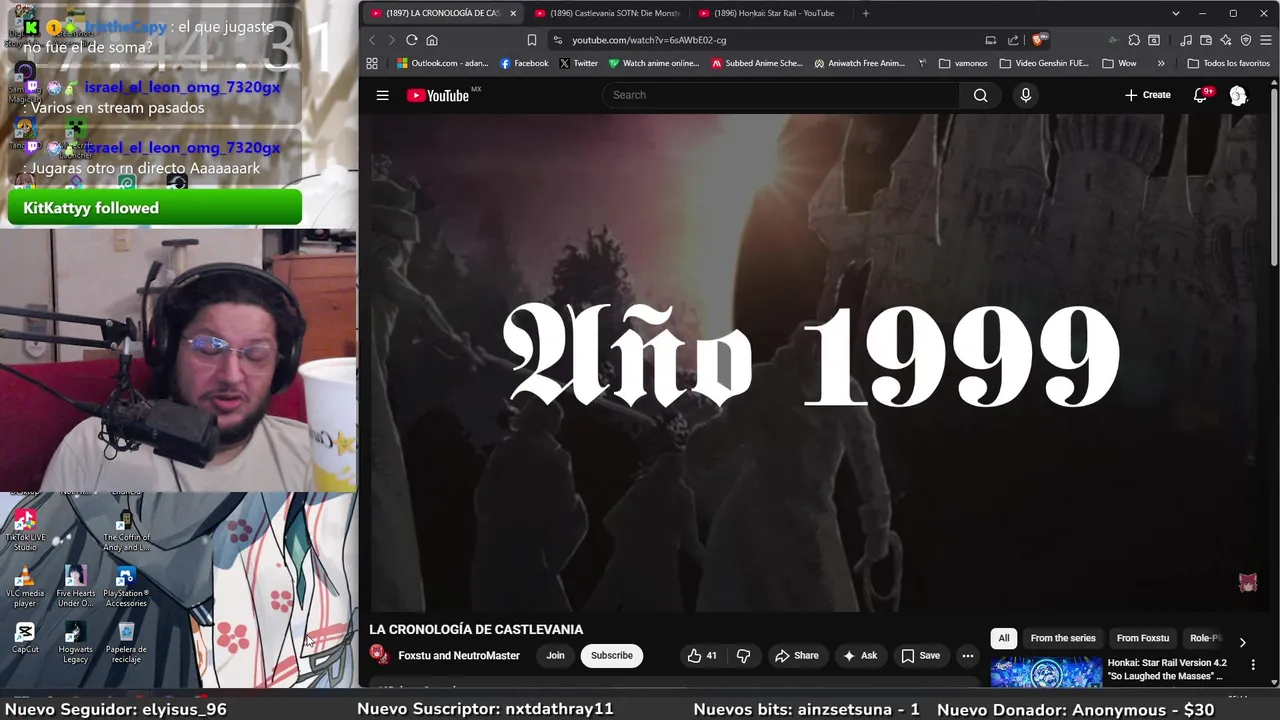Click into the YouTube search field
Image resolution: width=1280 pixels, height=720 pixels.
pos(780,95)
